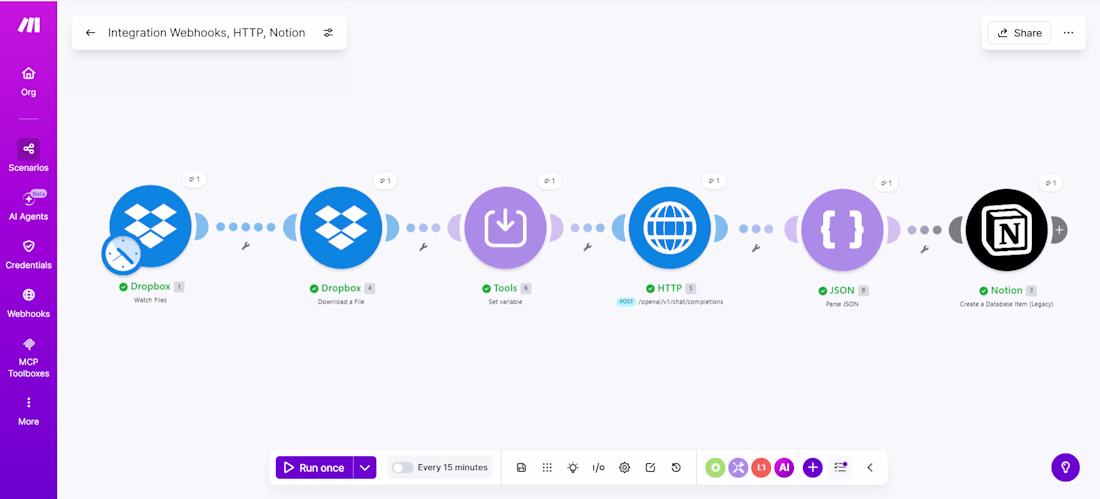The height and width of the screenshot is (499, 1100).
Task: Go to Org in sidebar
Action: pyautogui.click(x=28, y=81)
